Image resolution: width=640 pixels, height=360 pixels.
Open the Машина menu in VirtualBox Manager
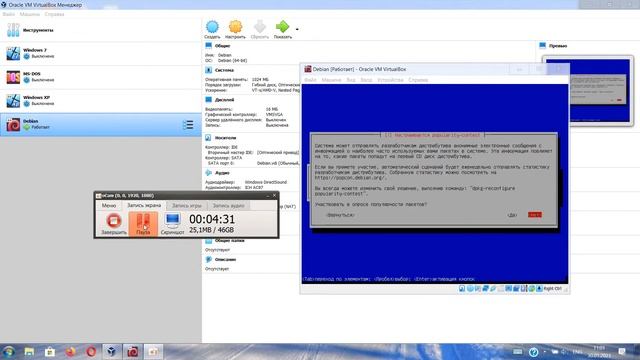[x=30, y=14]
